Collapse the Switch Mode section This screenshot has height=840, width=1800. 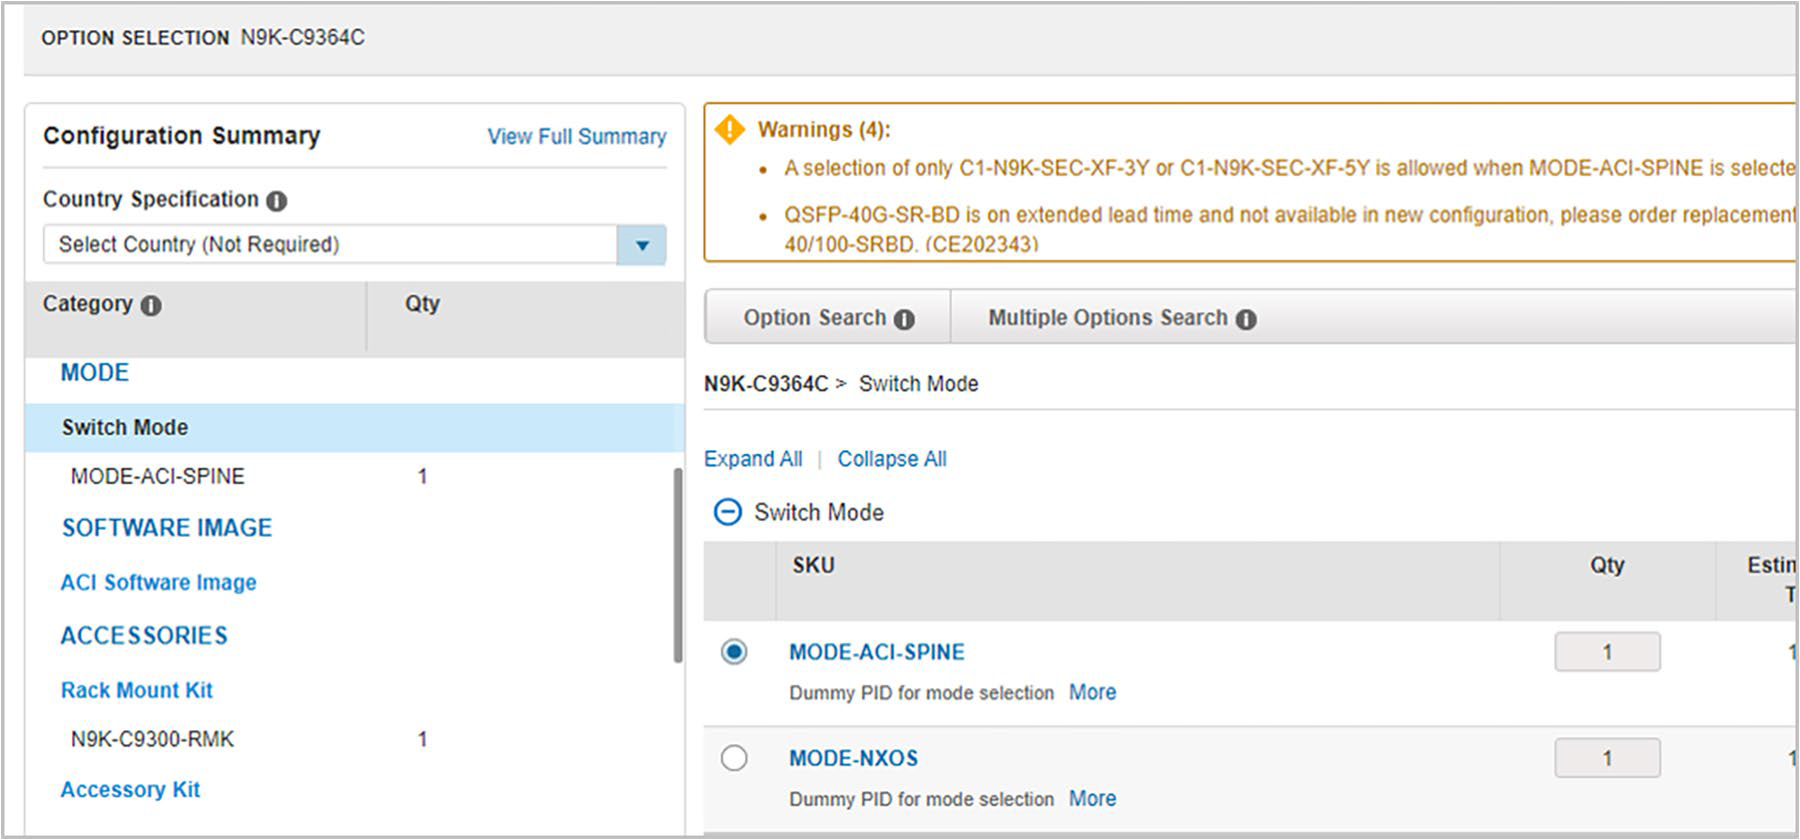tap(727, 512)
